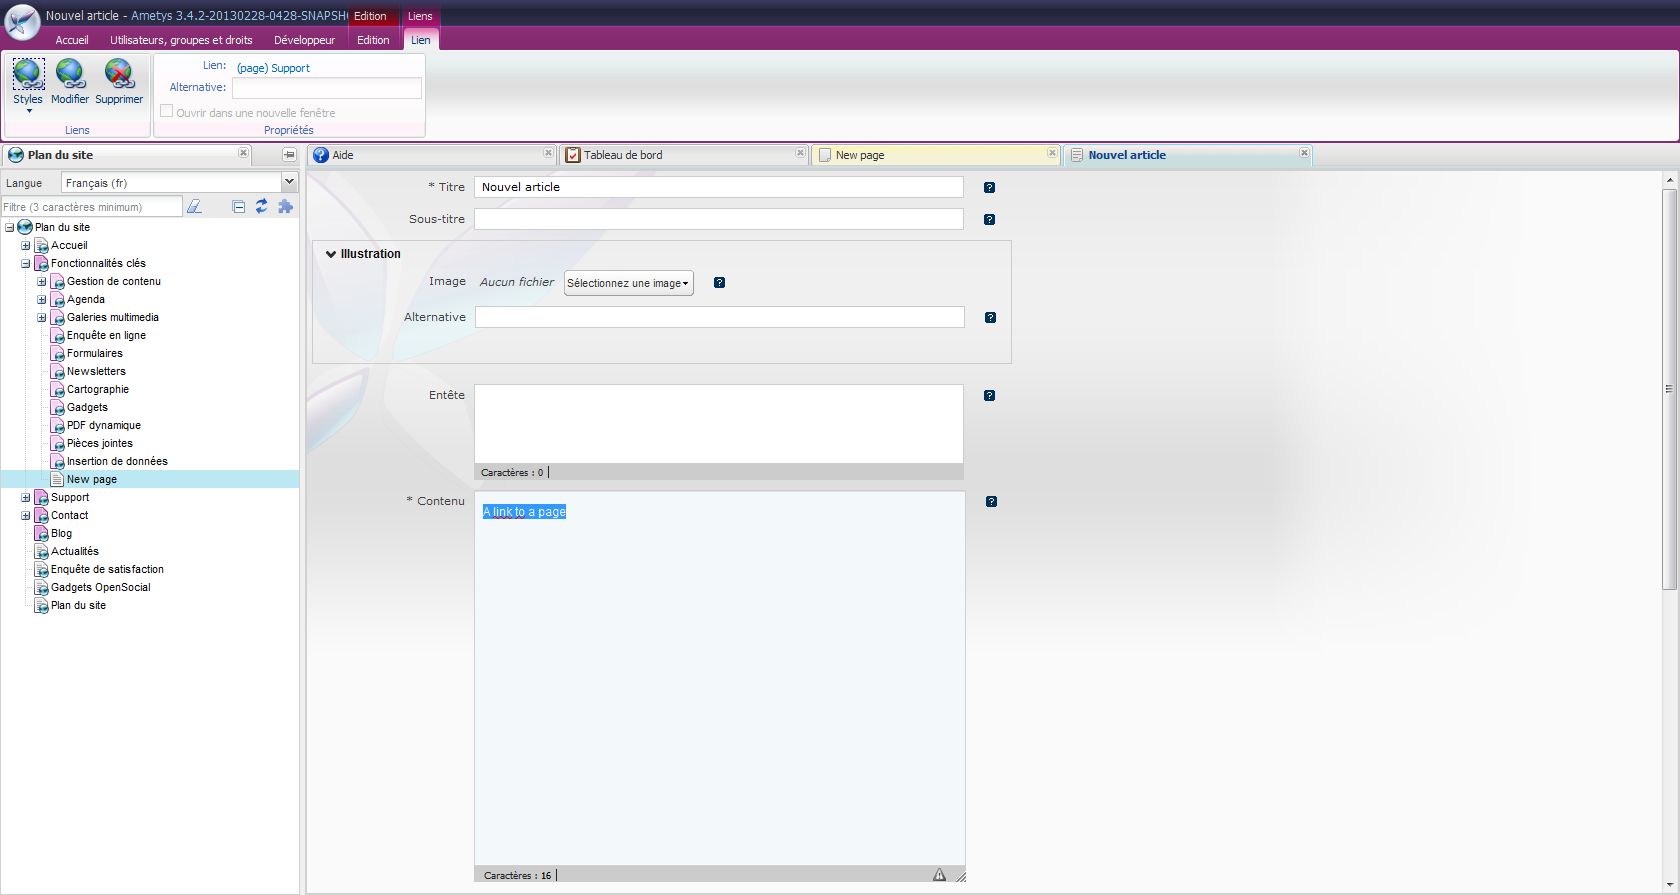Click the blue puzzle piece icon
This screenshot has width=1680, height=895.
(286, 206)
